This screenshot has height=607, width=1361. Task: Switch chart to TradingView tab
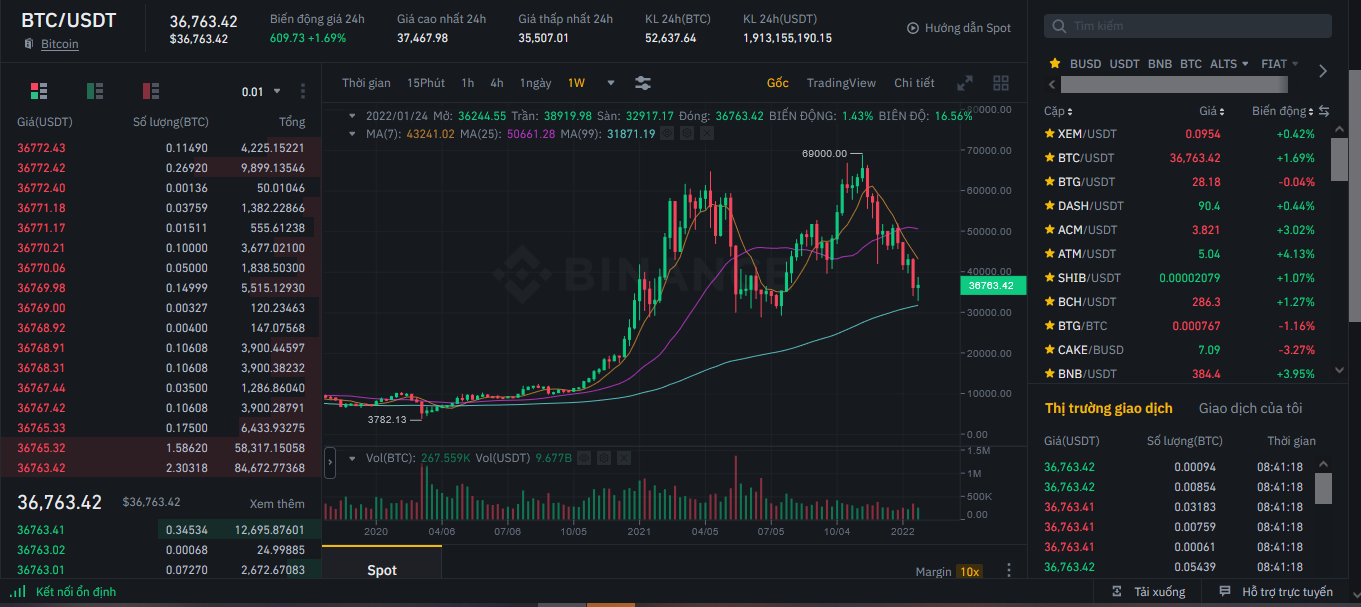pos(841,83)
